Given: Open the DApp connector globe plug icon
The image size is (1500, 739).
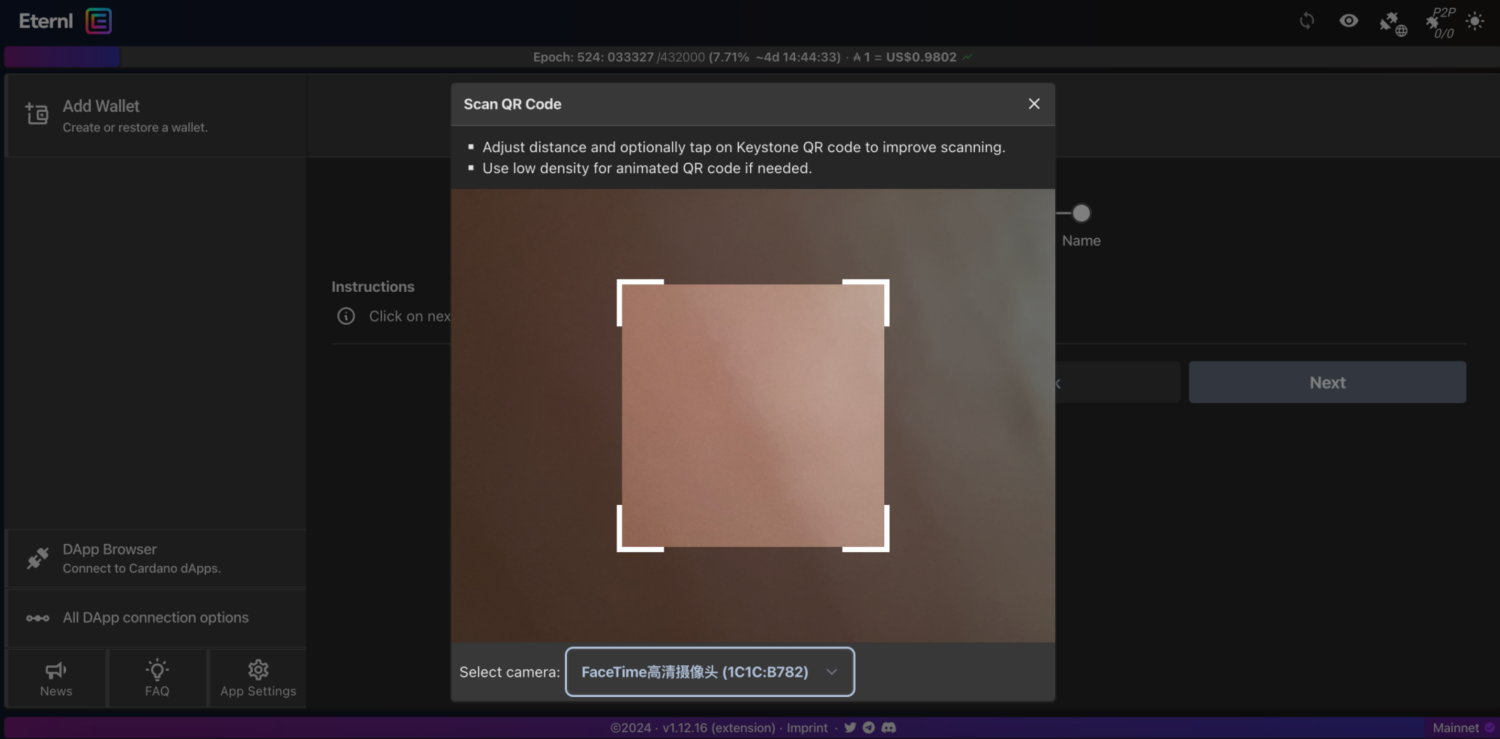Looking at the screenshot, I should pyautogui.click(x=1392, y=23).
